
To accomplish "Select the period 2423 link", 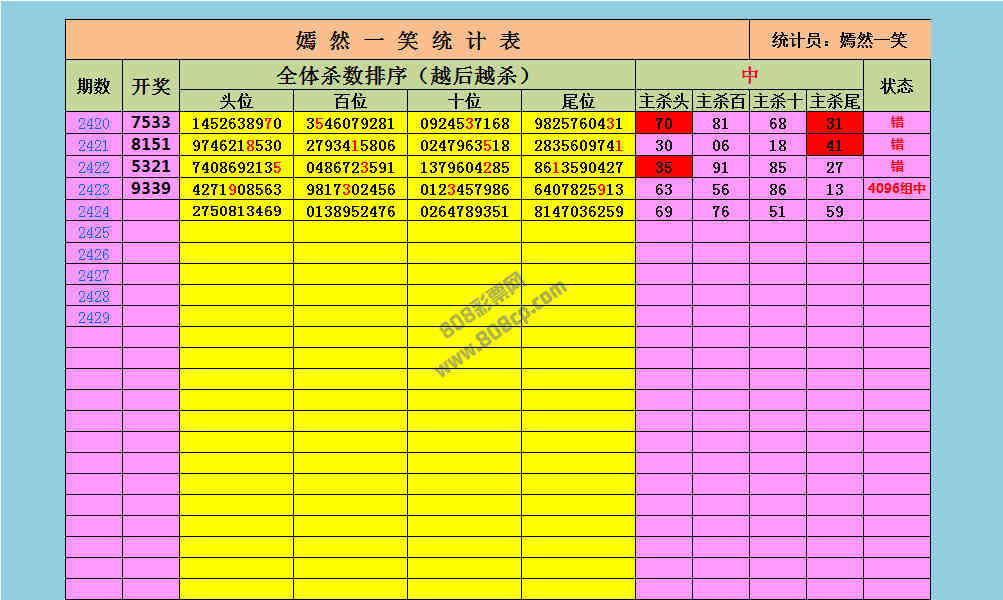I will coord(93,189).
